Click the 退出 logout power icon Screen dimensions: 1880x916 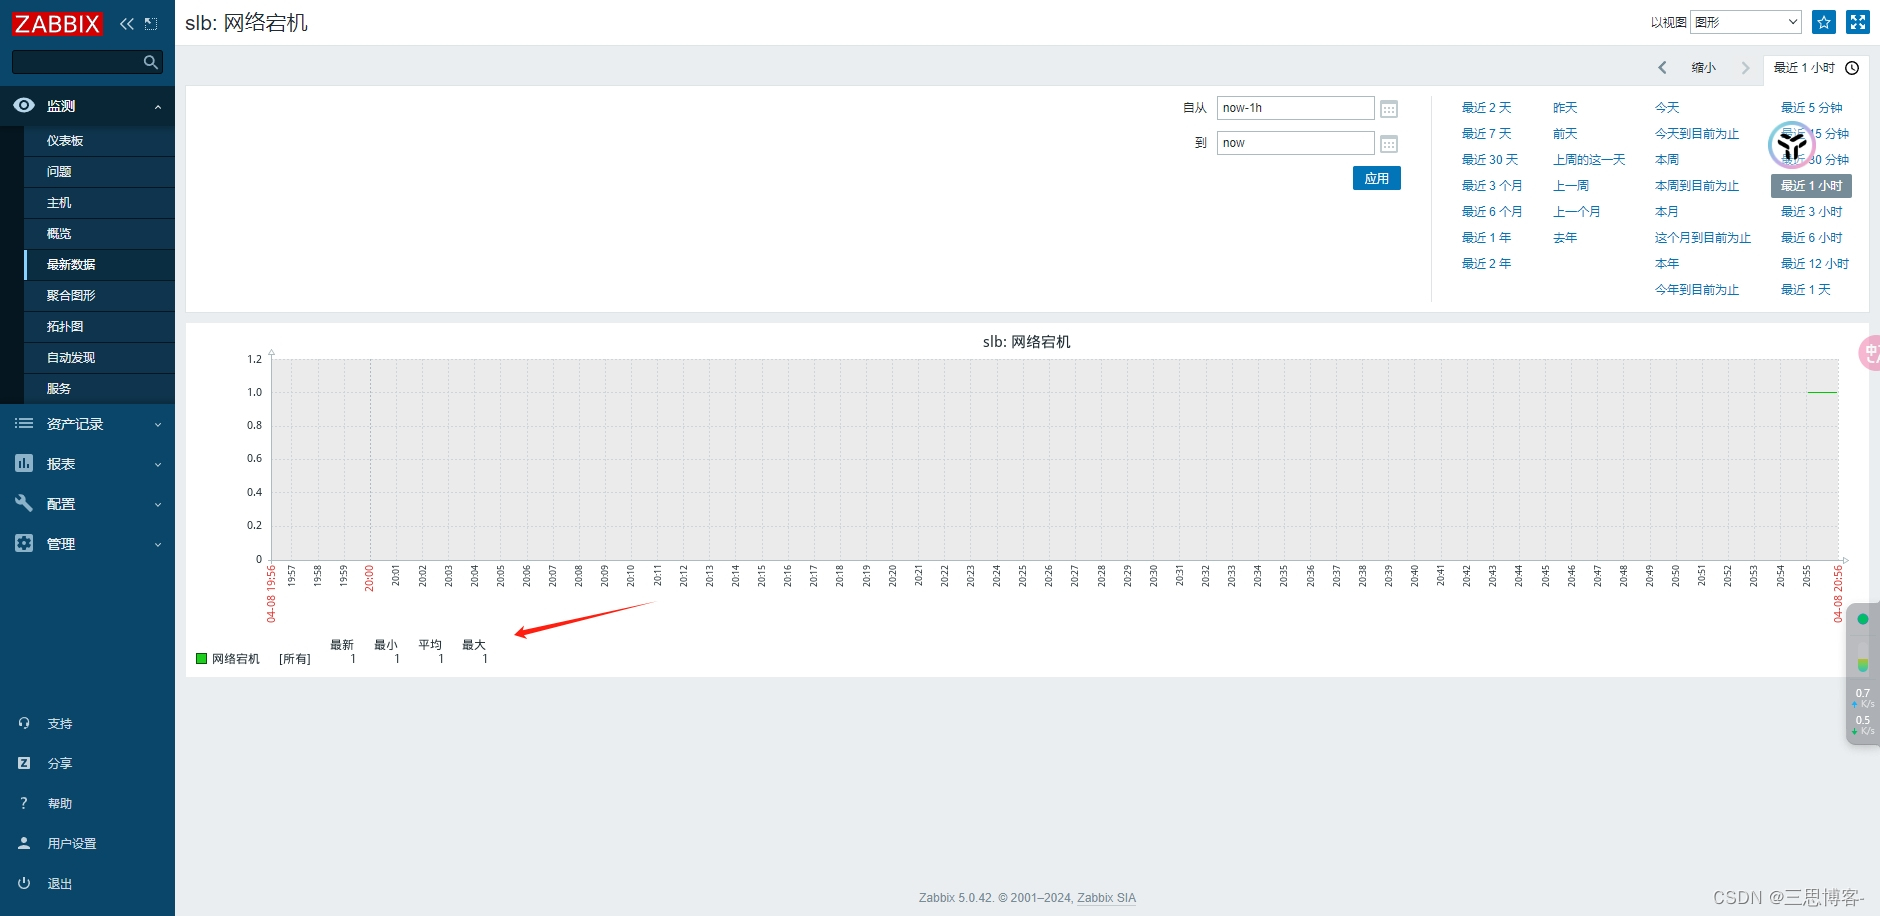pyautogui.click(x=24, y=883)
